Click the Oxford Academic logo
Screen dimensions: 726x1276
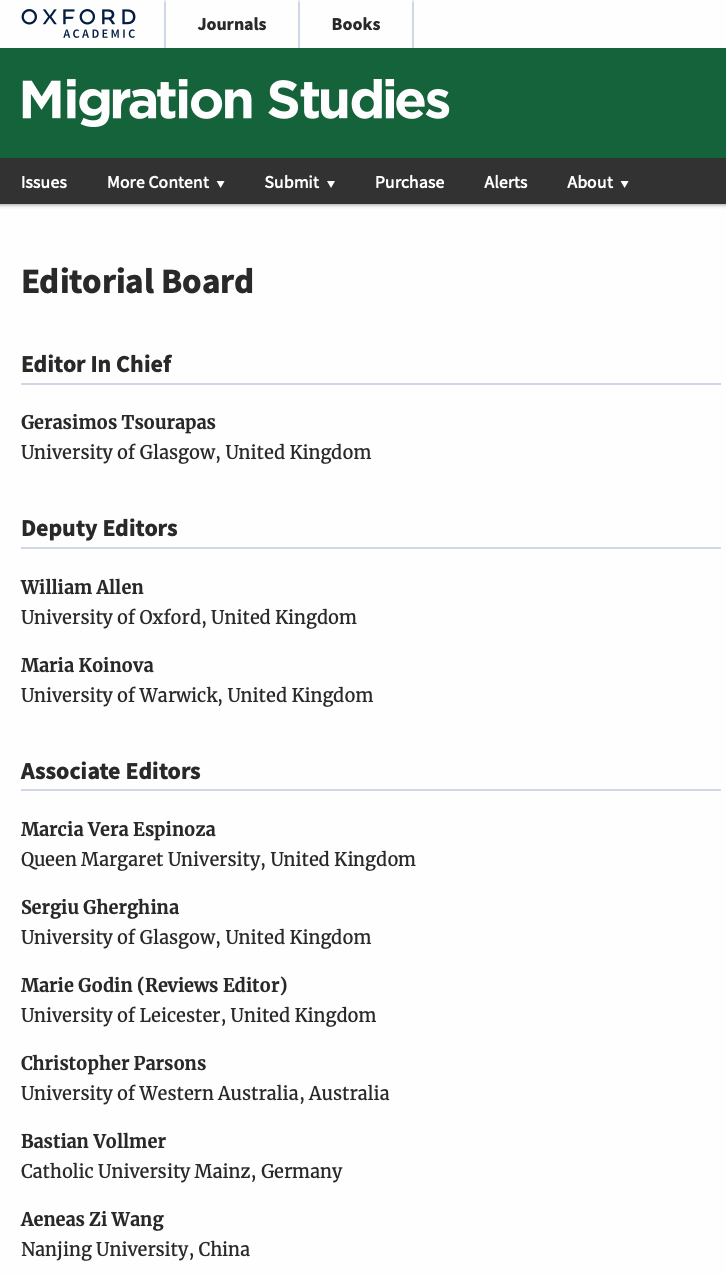point(78,23)
